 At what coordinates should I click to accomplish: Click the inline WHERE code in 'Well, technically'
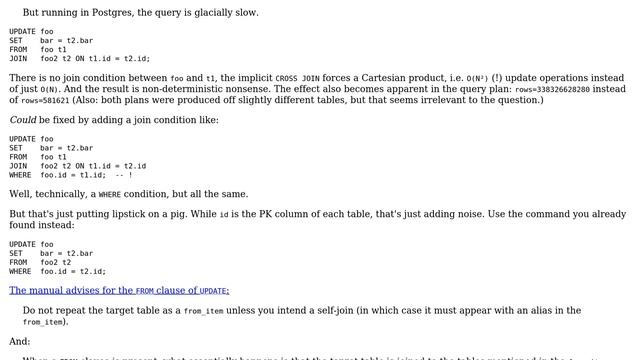point(110,195)
